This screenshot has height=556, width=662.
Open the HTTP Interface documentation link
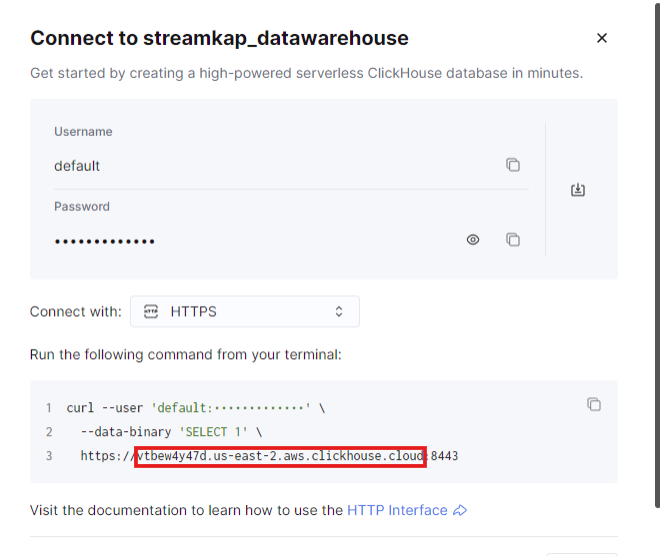(x=407, y=510)
